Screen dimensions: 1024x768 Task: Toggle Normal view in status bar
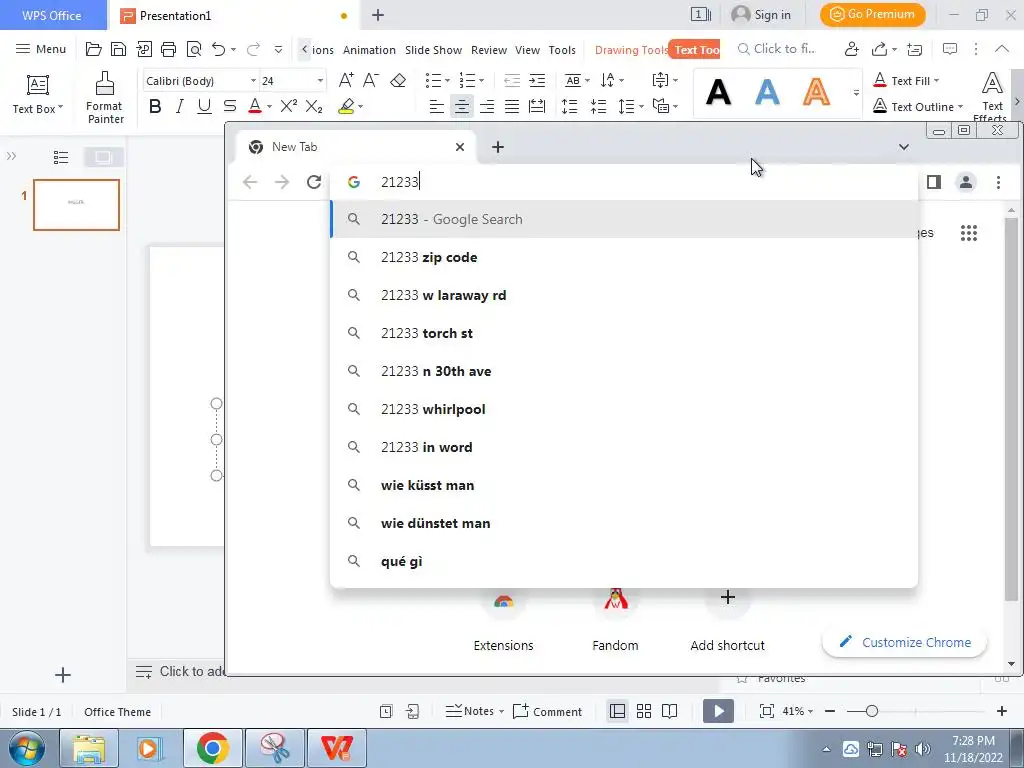pyautogui.click(x=617, y=711)
